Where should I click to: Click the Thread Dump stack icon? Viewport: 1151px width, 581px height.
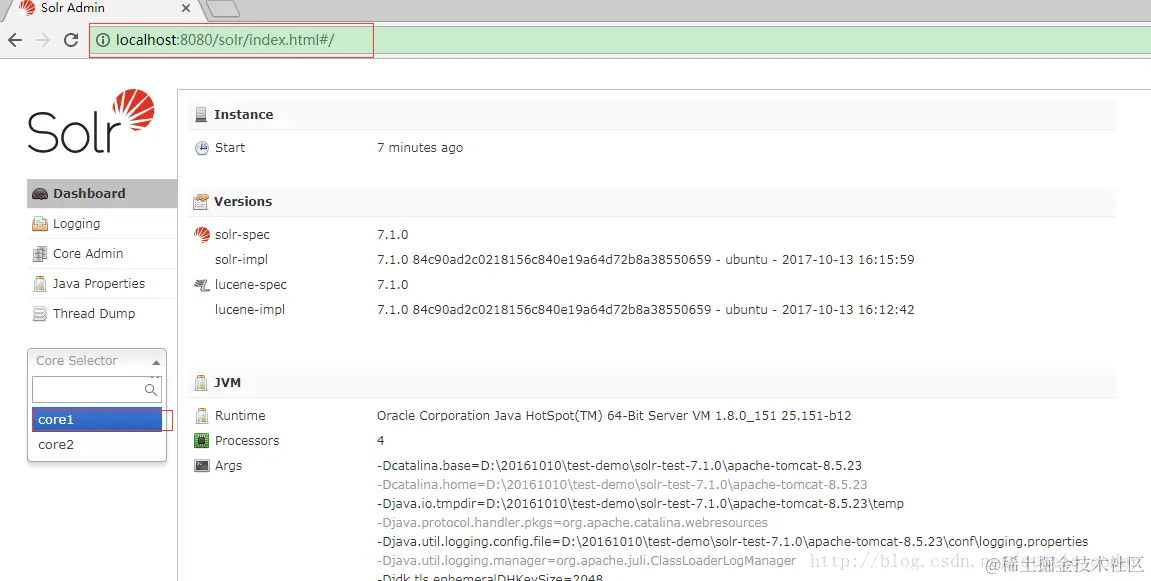coord(40,314)
